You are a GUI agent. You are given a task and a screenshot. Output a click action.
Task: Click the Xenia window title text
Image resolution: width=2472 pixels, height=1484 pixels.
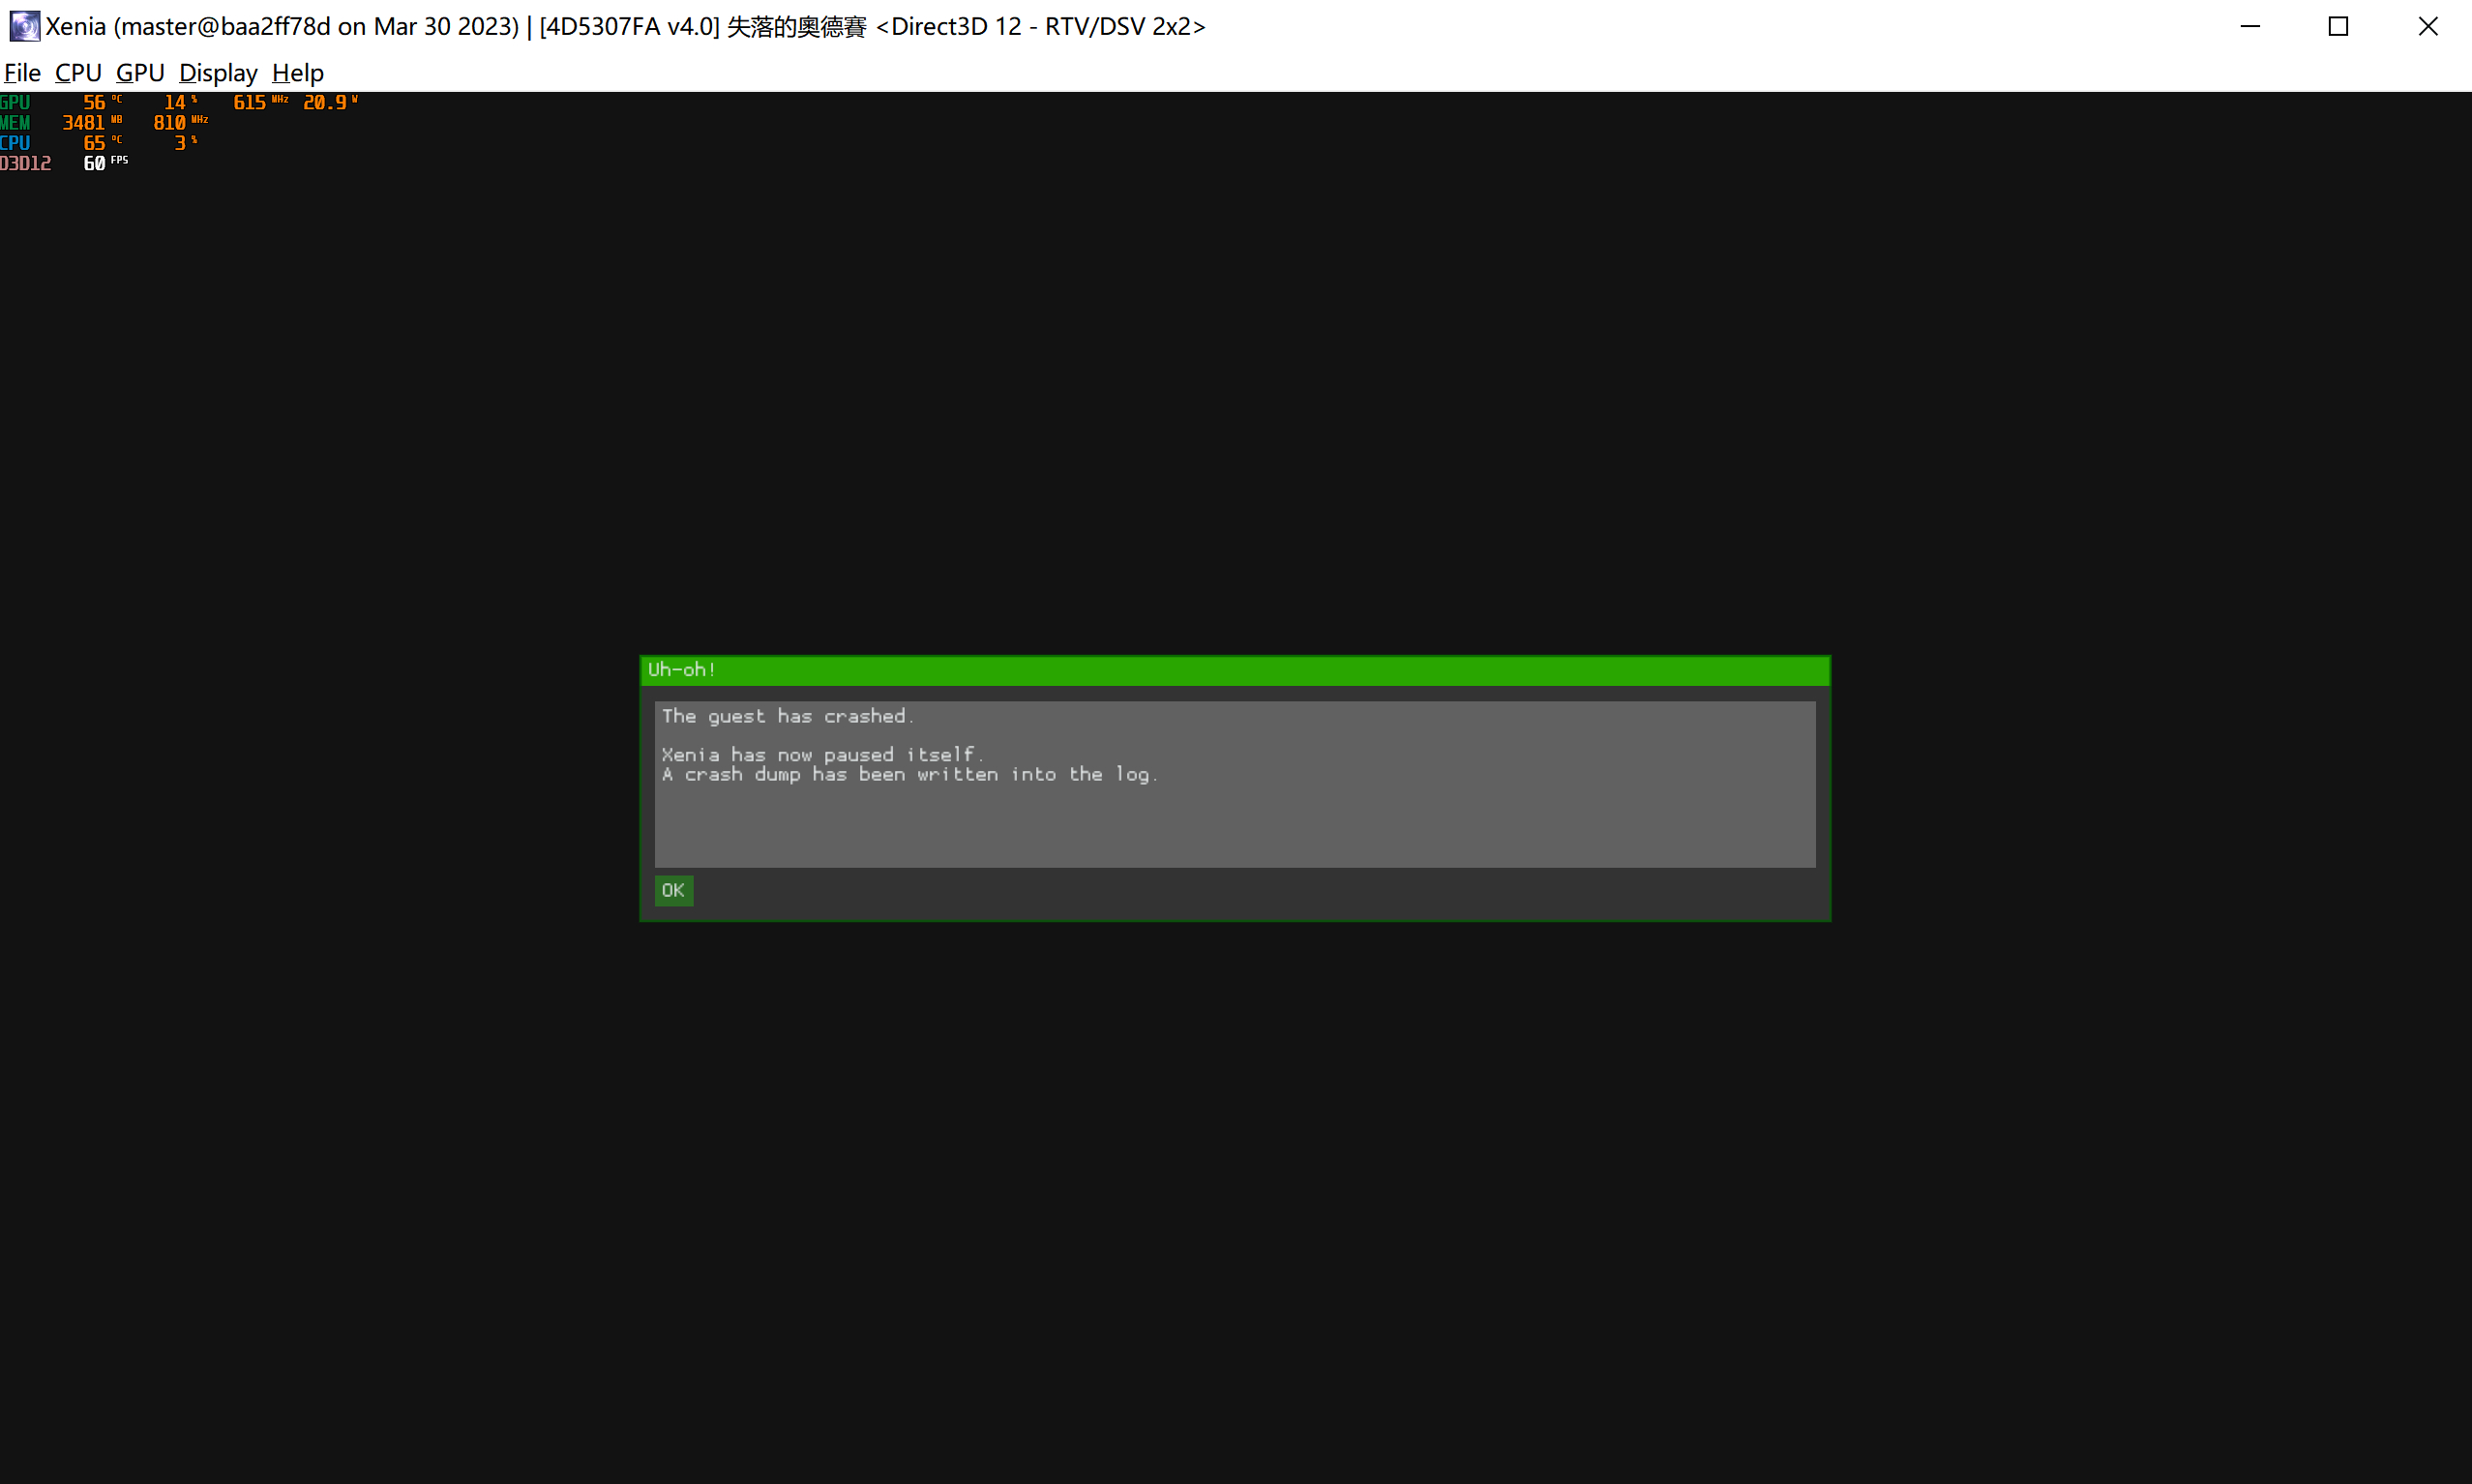[x=626, y=26]
